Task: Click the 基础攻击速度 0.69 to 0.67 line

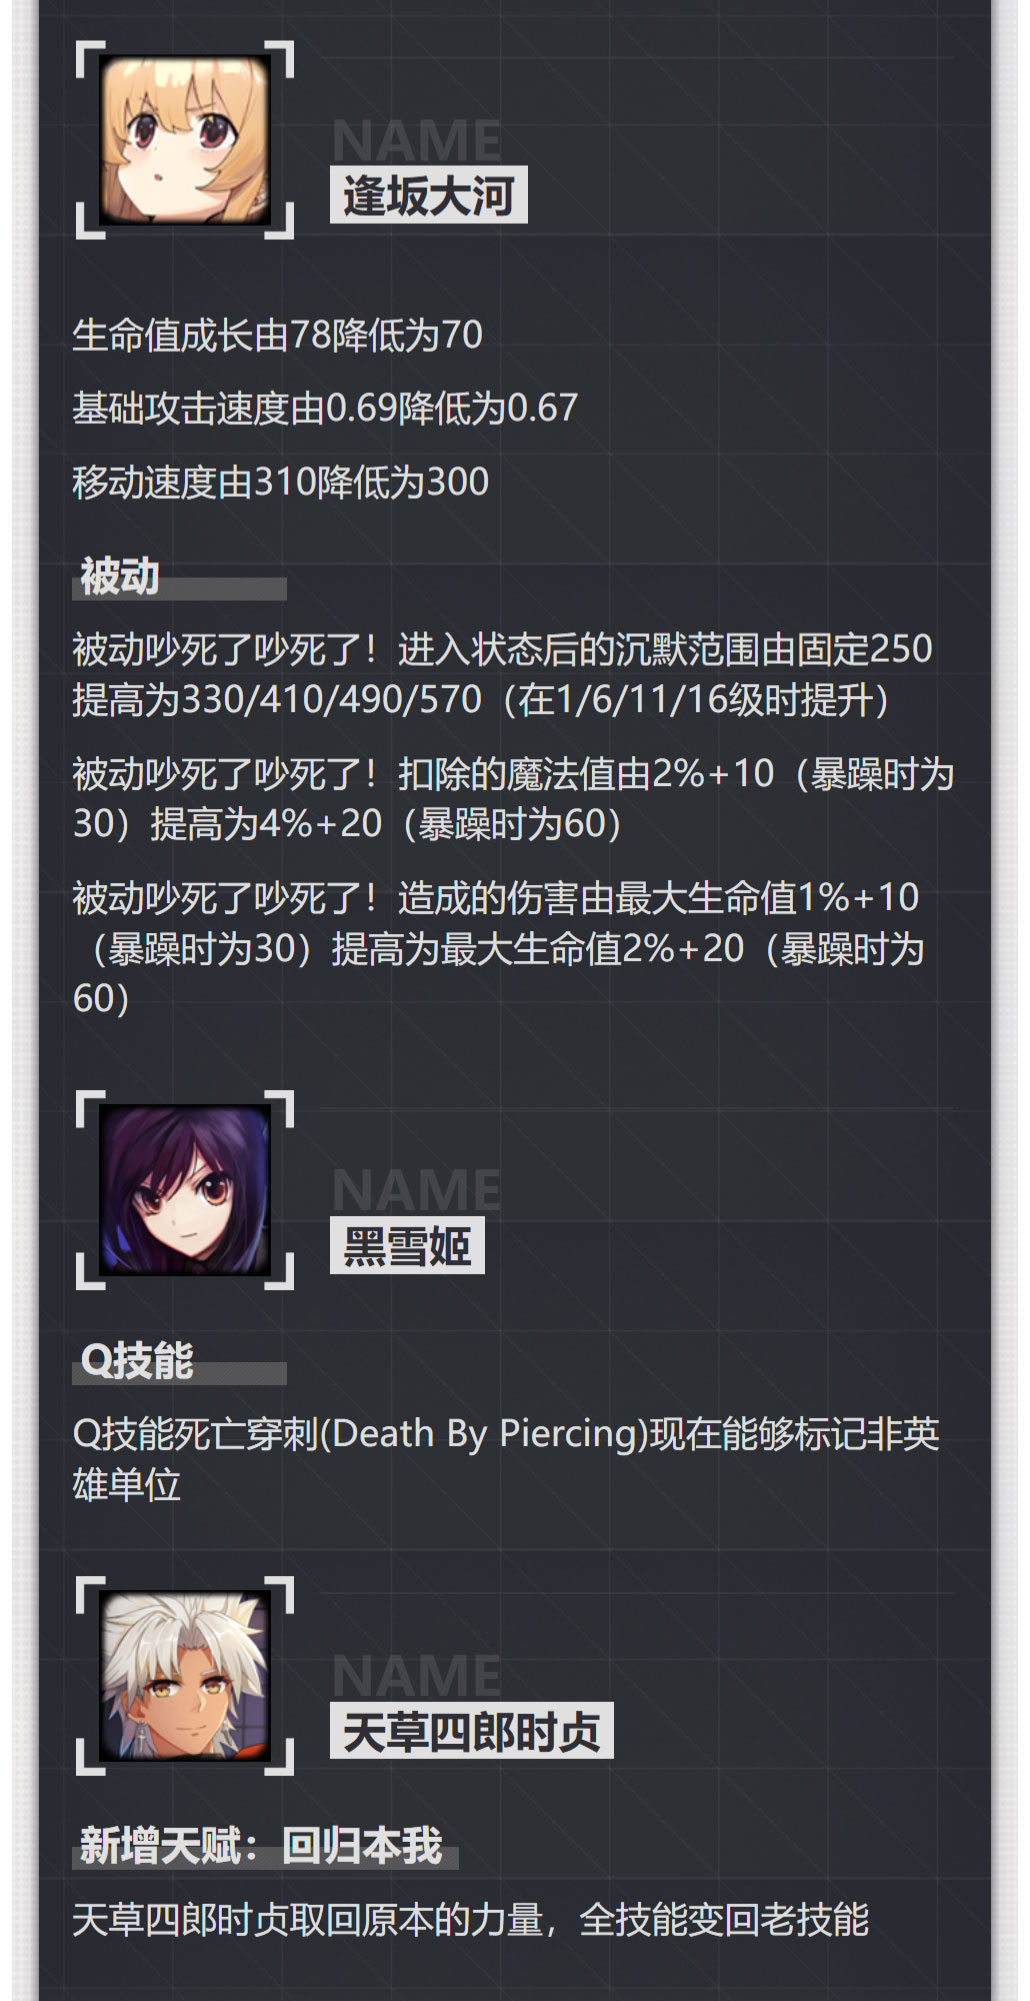Action: (325, 408)
